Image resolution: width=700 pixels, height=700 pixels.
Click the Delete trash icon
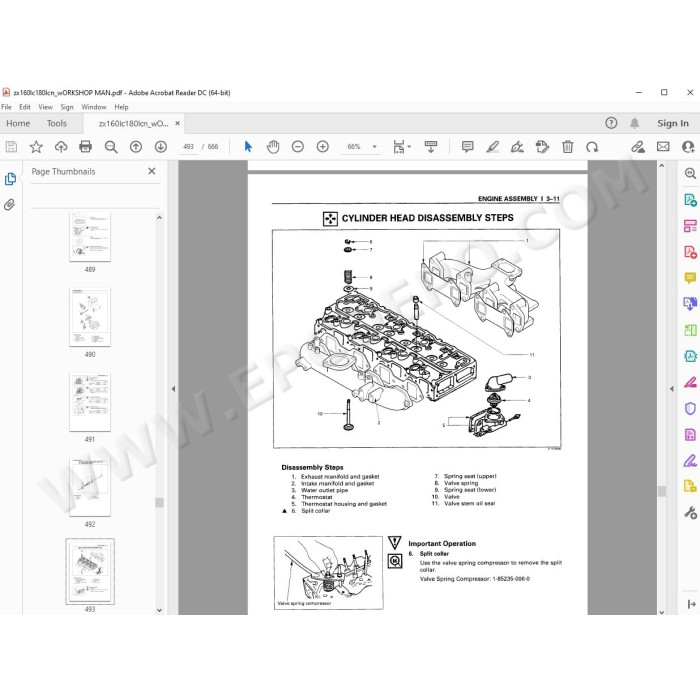coord(567,147)
